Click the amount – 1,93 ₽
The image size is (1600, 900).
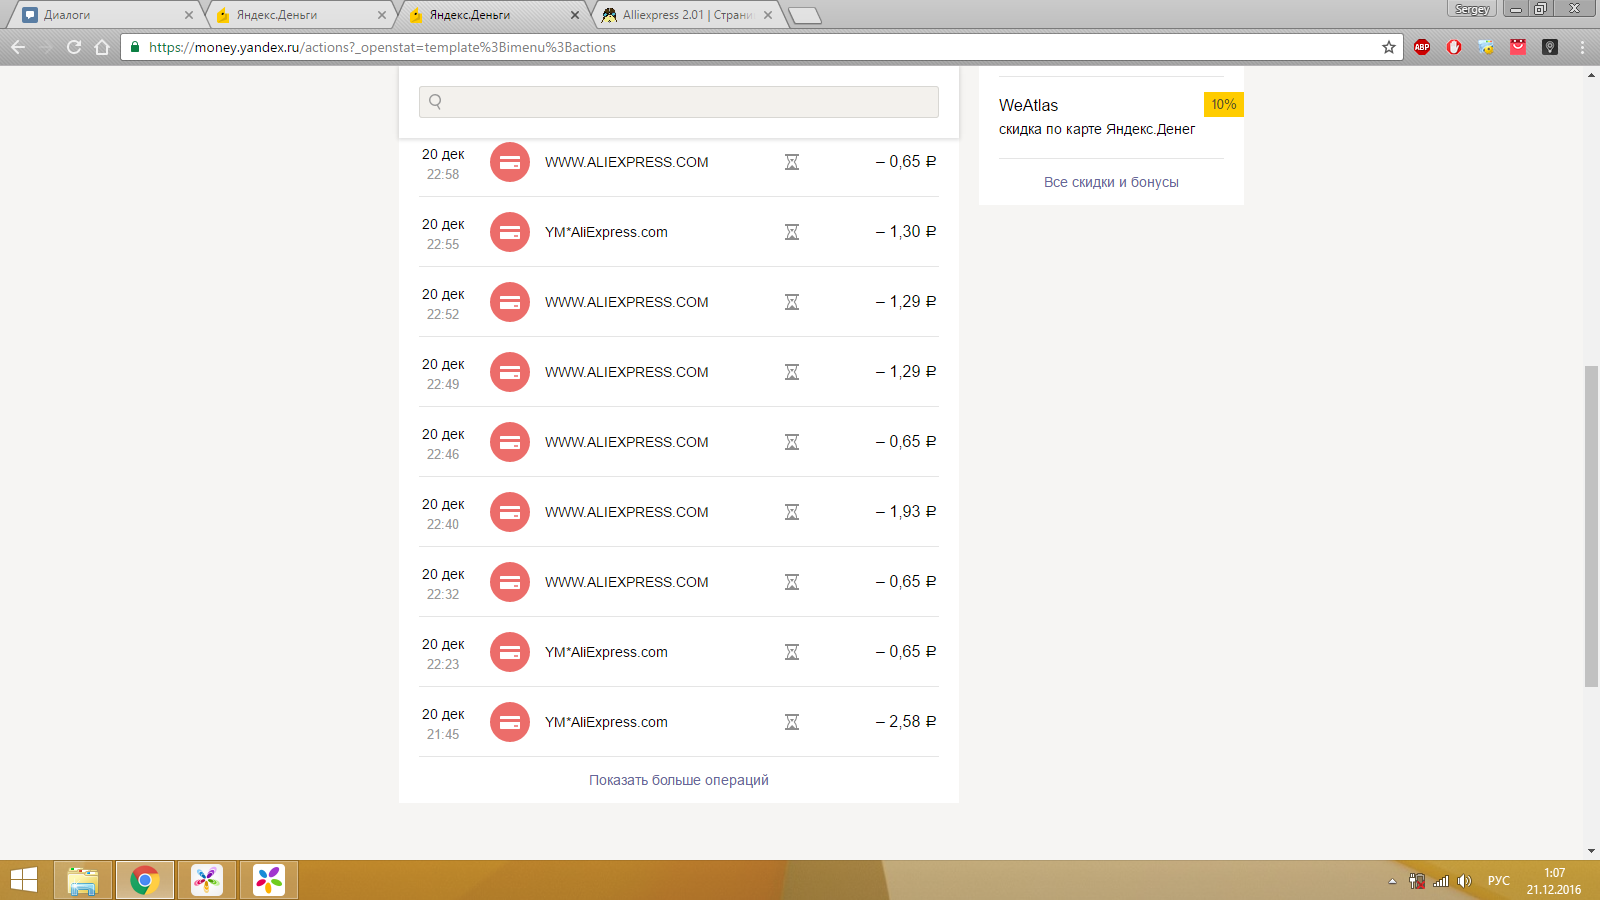tap(906, 512)
